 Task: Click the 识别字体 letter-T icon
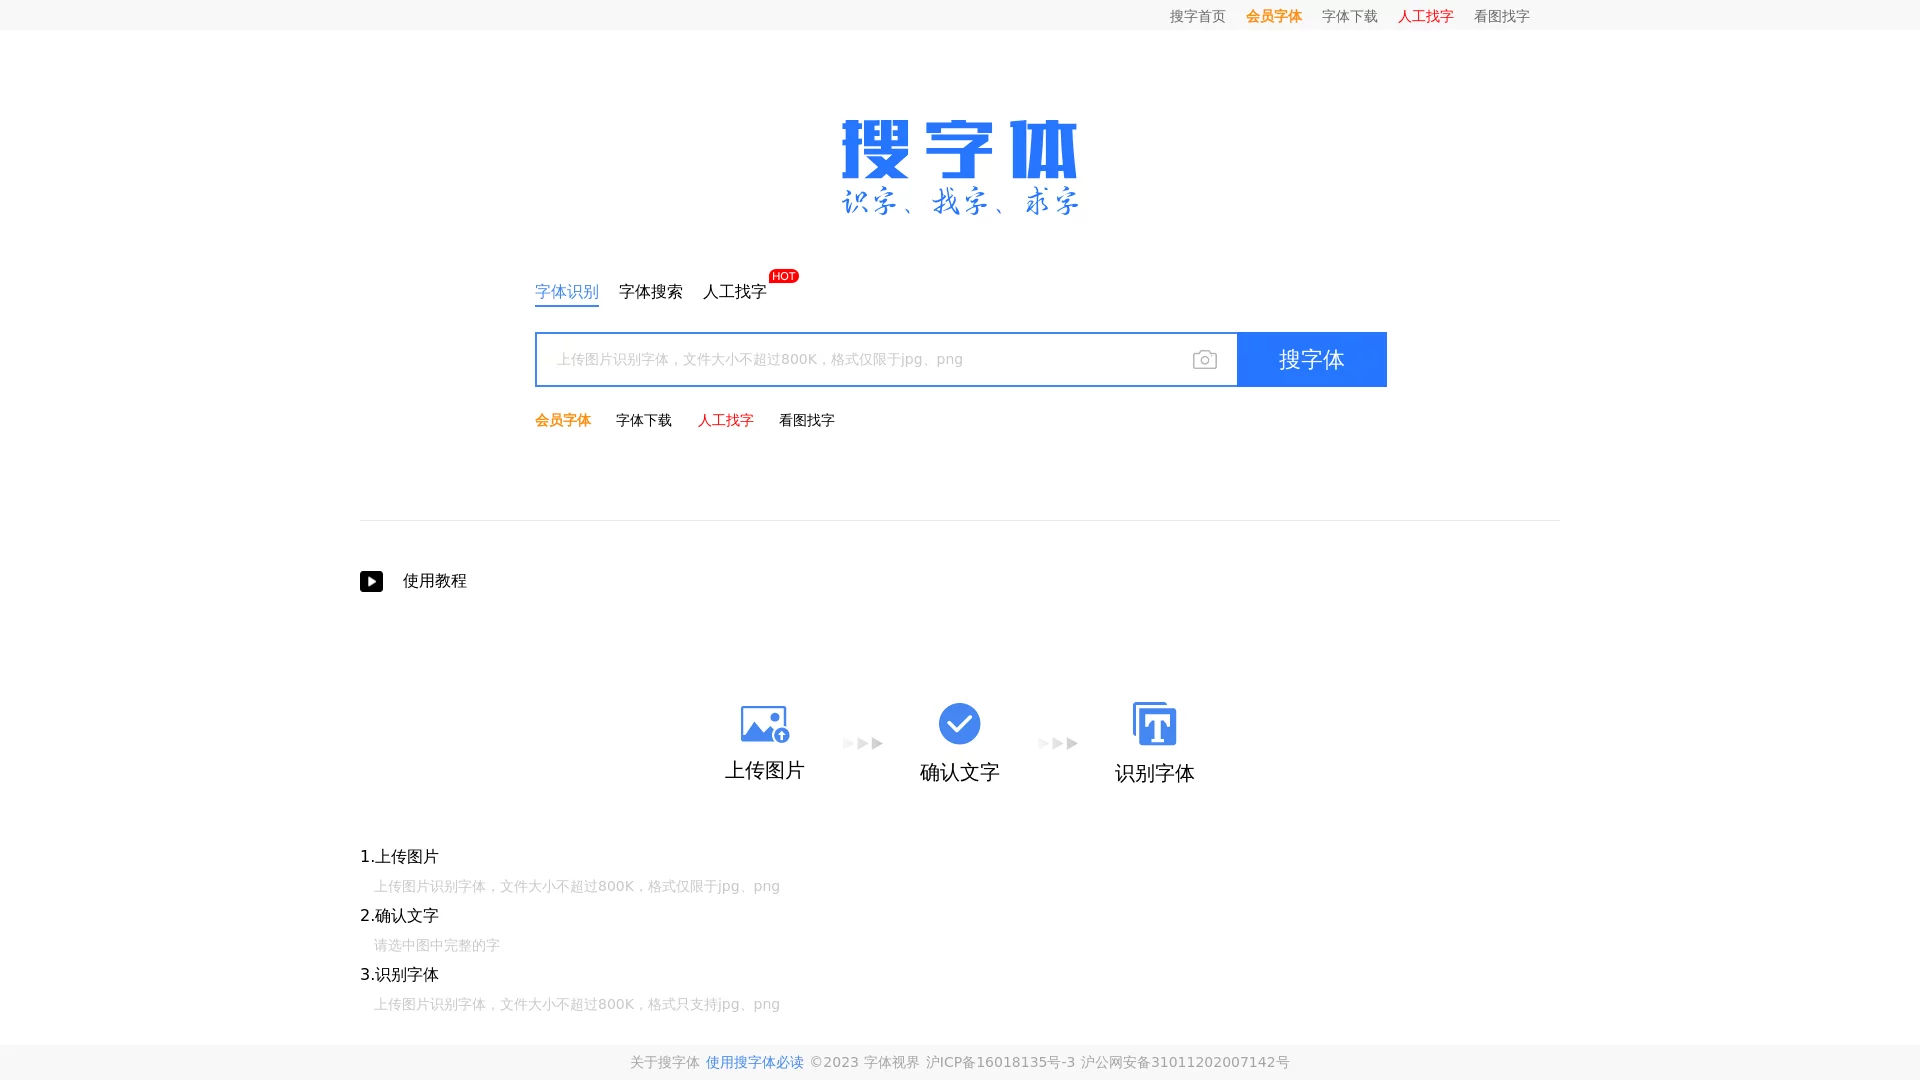pos(1154,724)
